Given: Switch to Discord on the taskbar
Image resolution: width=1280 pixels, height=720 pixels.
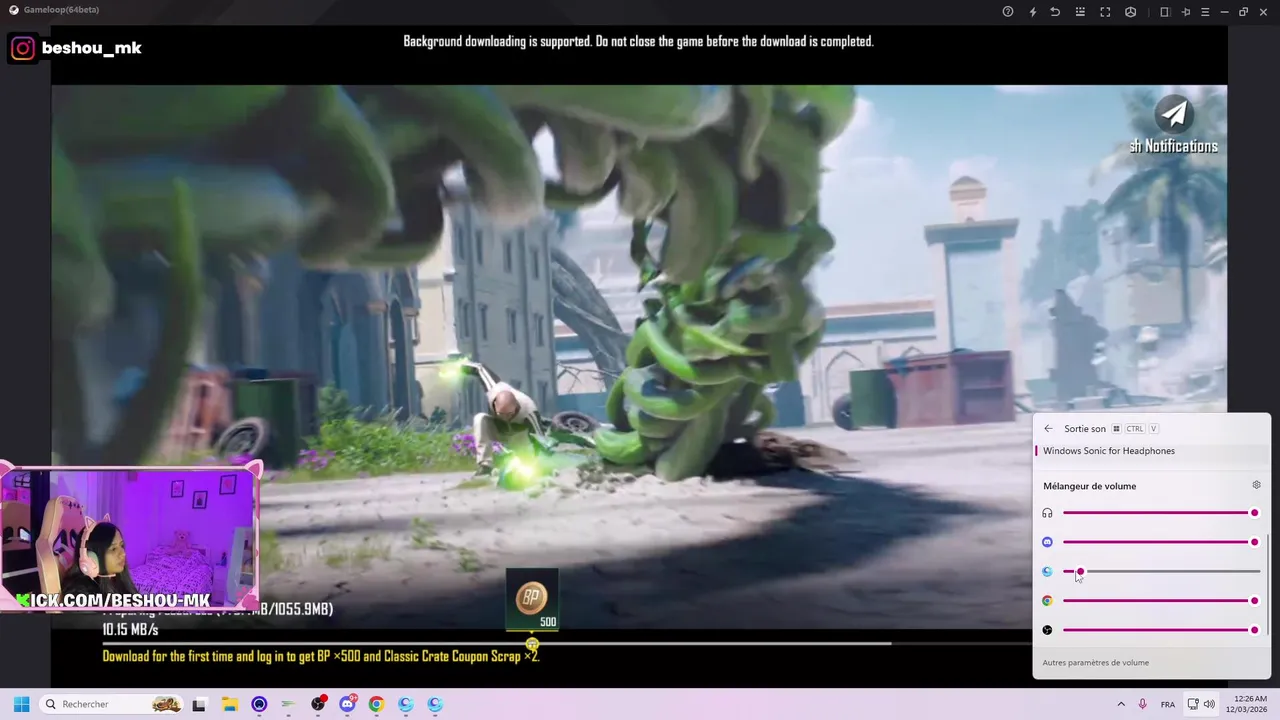Looking at the screenshot, I should click(x=347, y=704).
